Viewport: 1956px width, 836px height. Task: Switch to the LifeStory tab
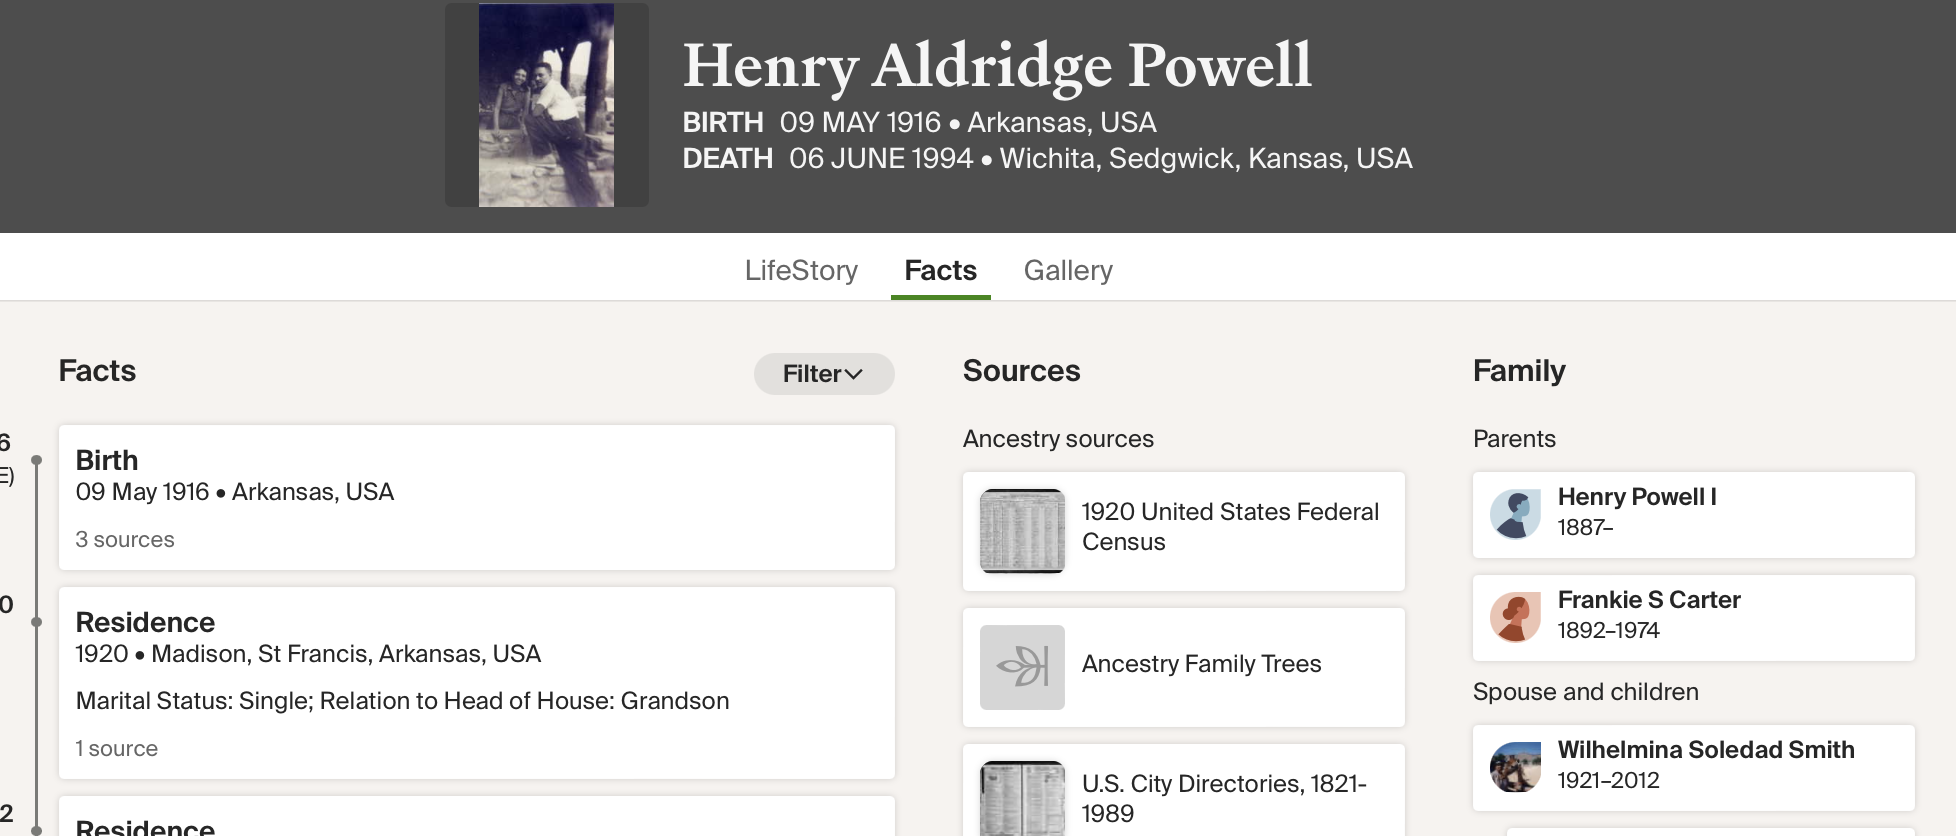click(x=801, y=270)
